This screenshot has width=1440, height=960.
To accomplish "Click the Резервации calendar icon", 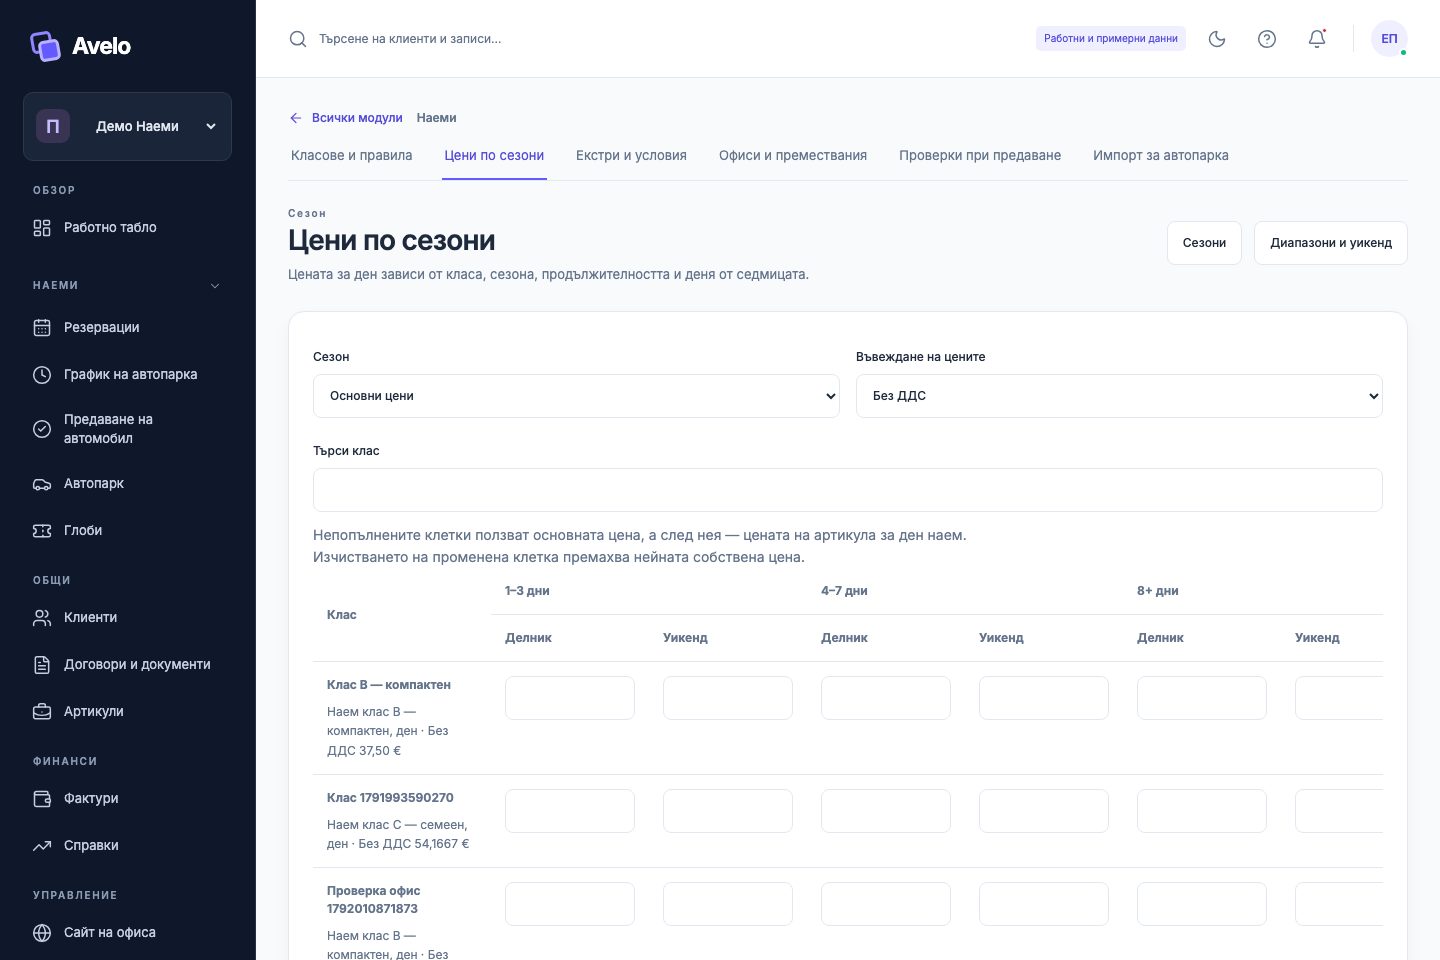I will 42,328.
